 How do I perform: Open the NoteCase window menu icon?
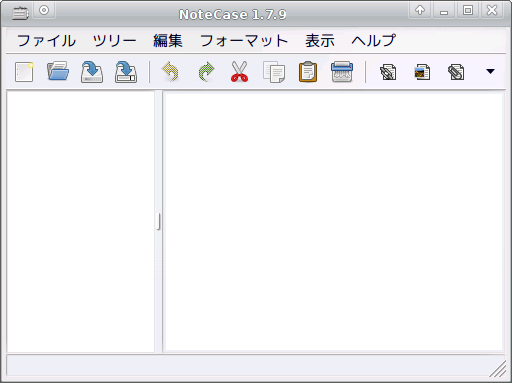(x=20, y=13)
